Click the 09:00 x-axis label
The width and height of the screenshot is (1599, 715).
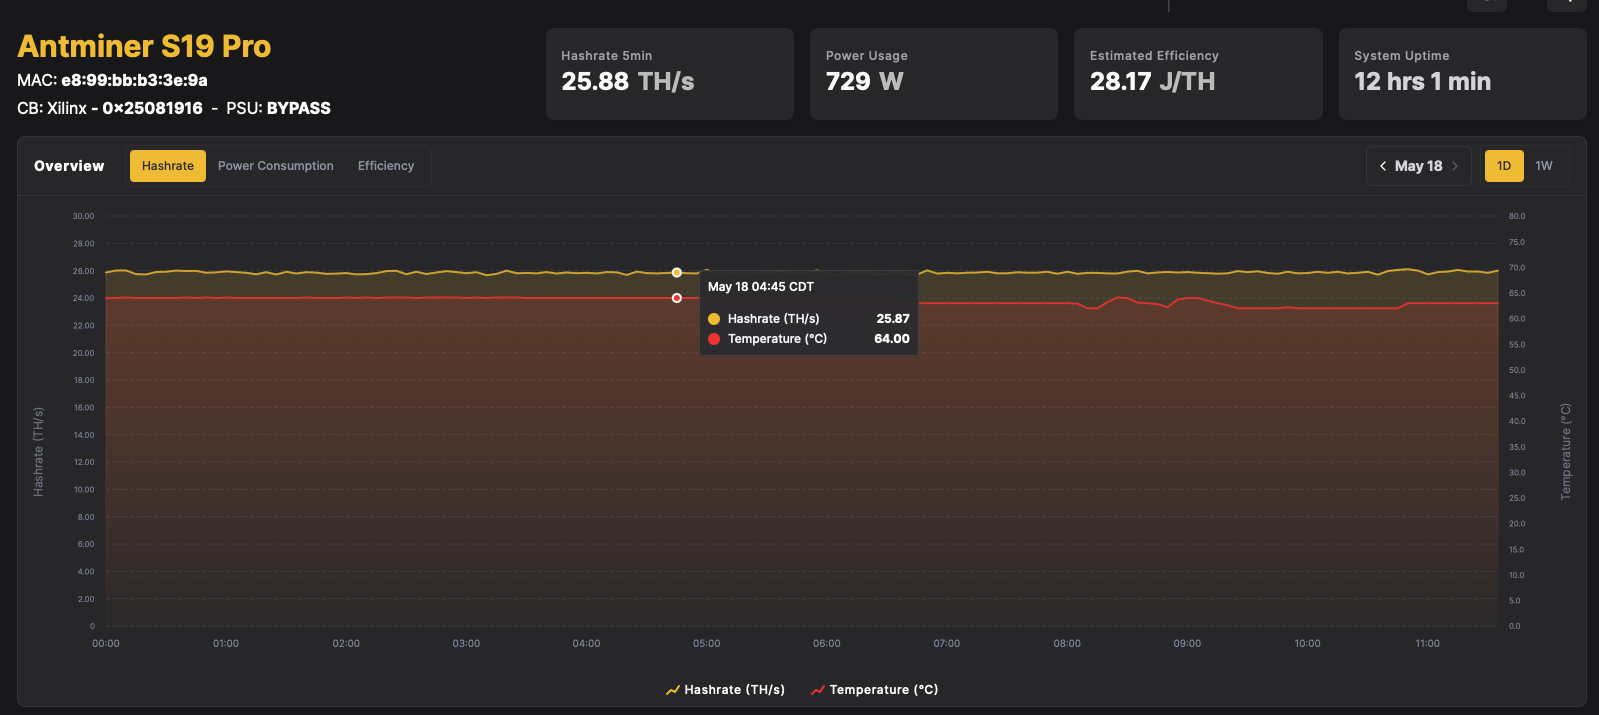[1187, 643]
